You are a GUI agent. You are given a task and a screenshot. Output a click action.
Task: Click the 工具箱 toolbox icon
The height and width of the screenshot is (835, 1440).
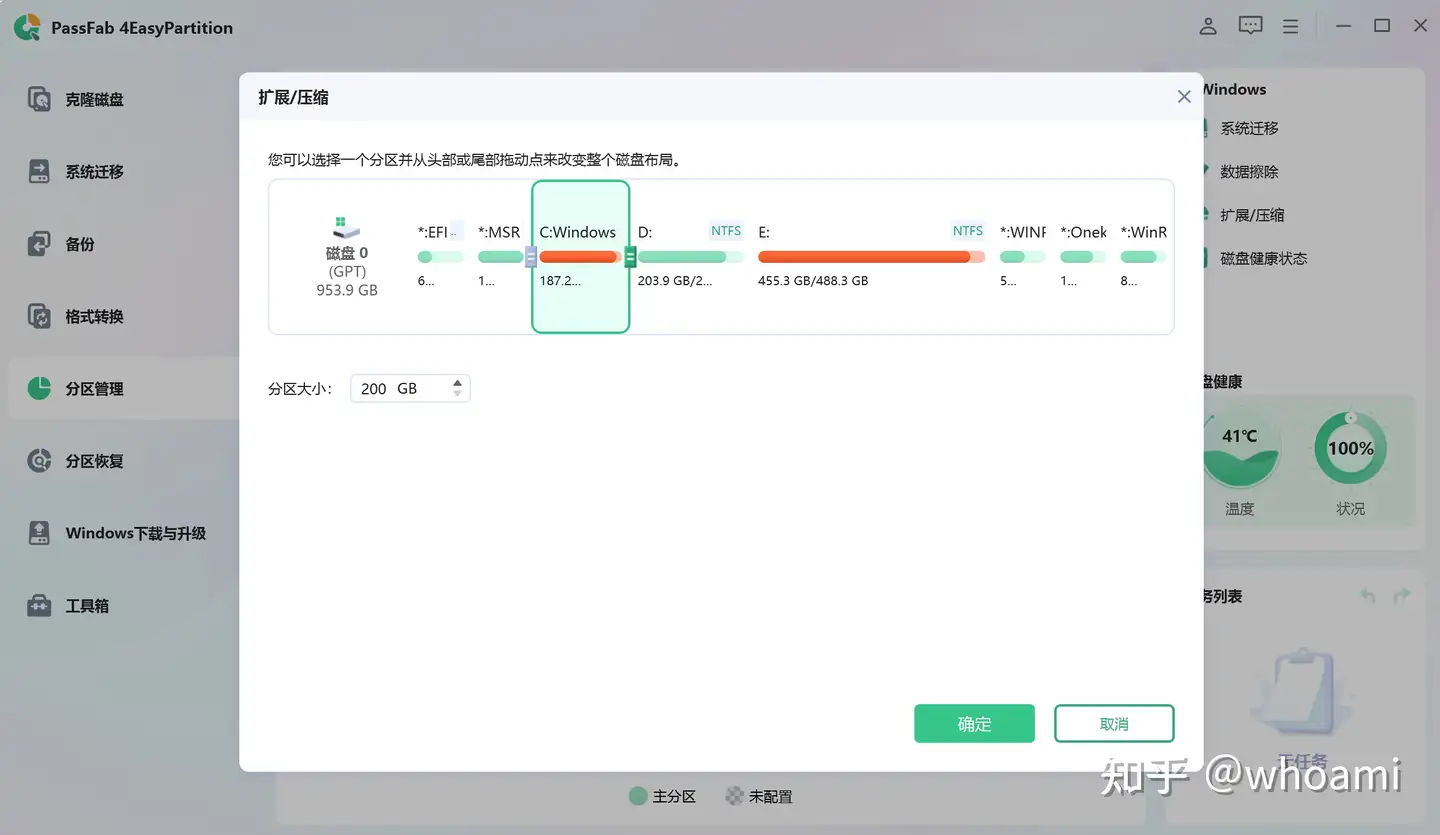pyautogui.click(x=39, y=606)
